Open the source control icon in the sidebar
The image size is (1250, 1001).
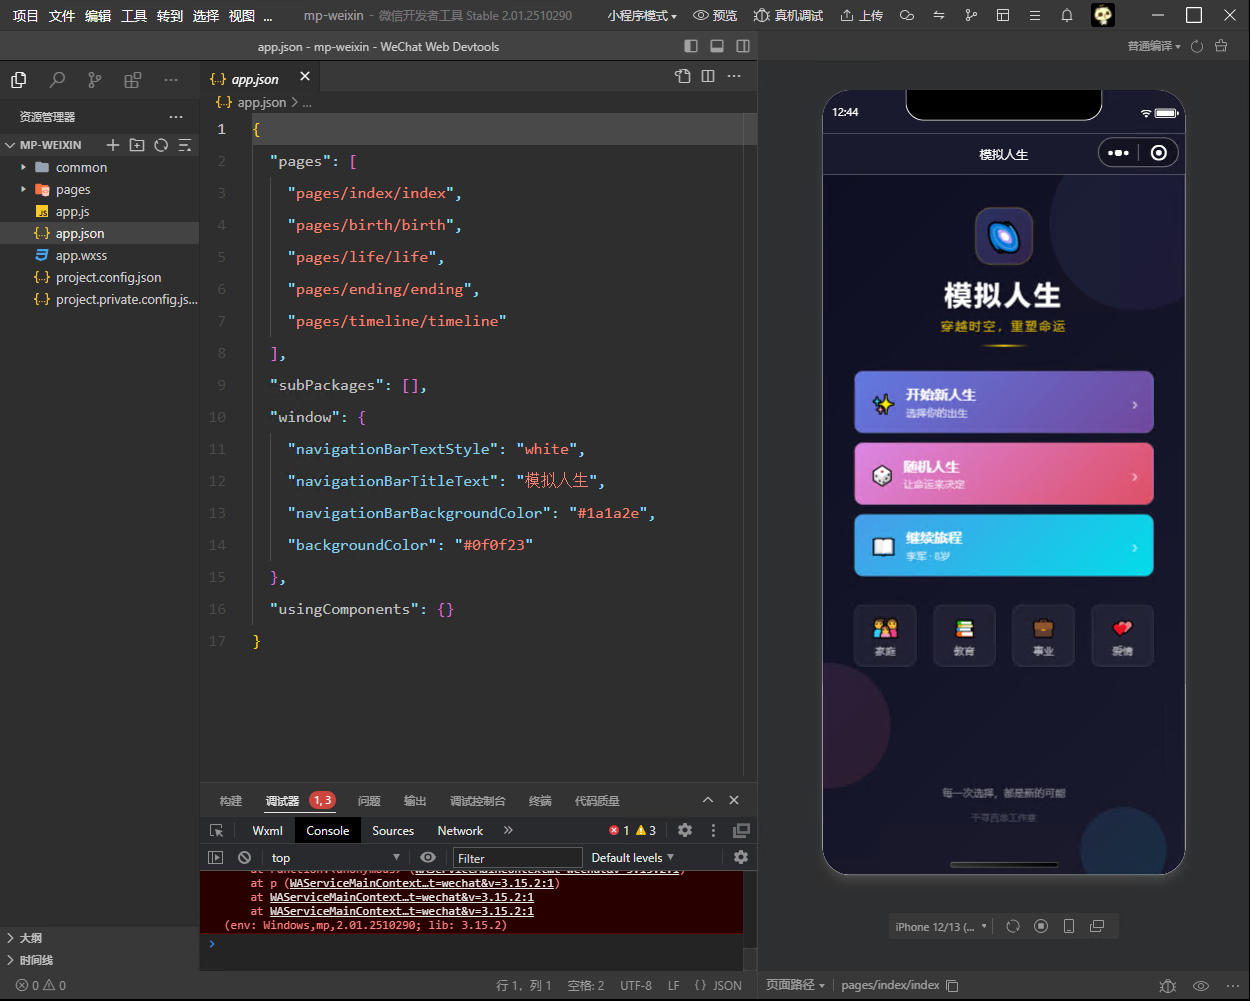point(94,80)
